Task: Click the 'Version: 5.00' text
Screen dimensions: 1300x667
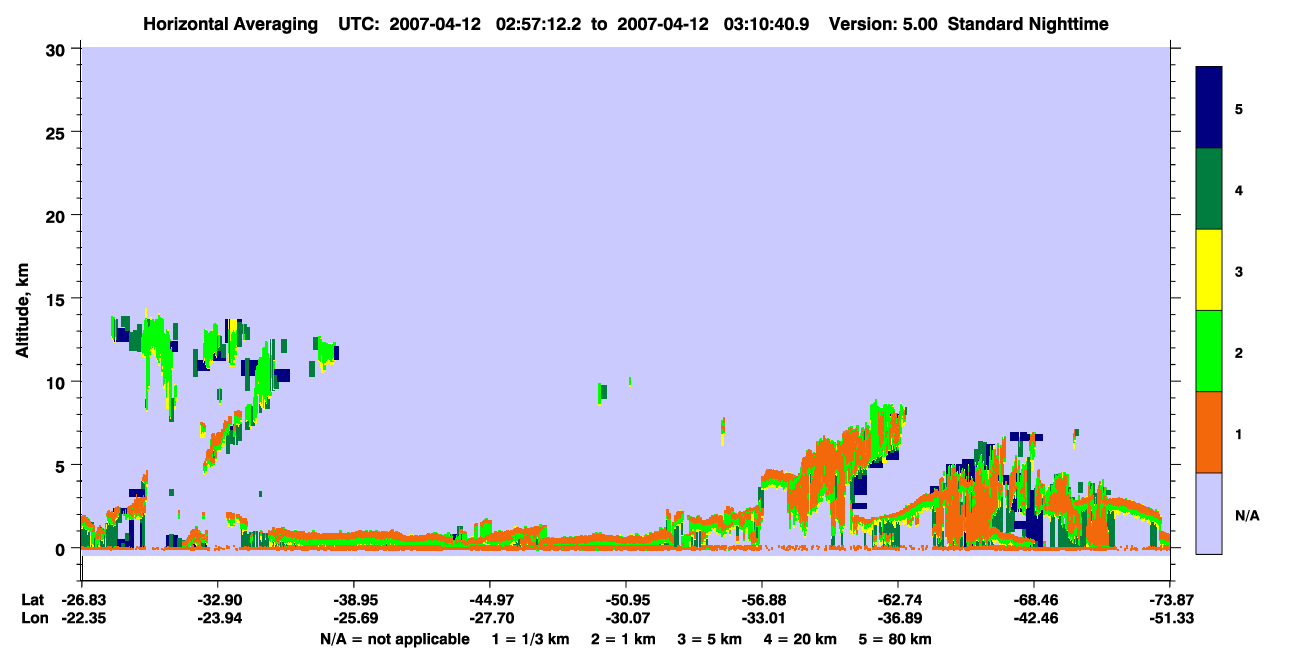Action: coord(884,24)
